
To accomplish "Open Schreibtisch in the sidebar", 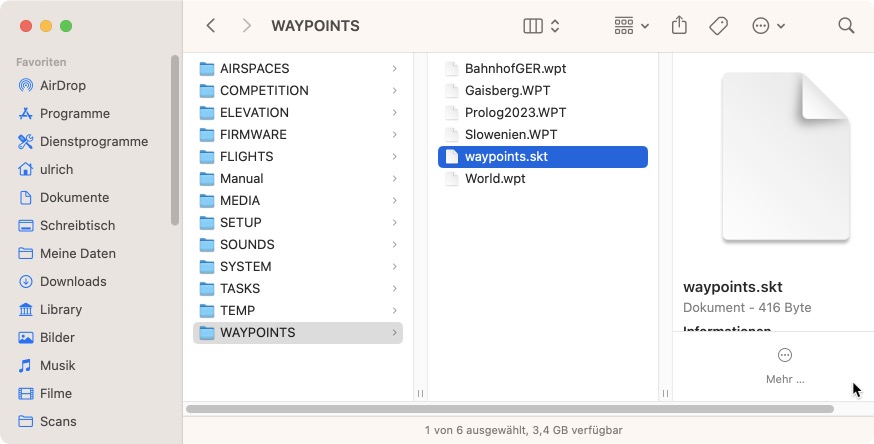I will tap(77, 226).
